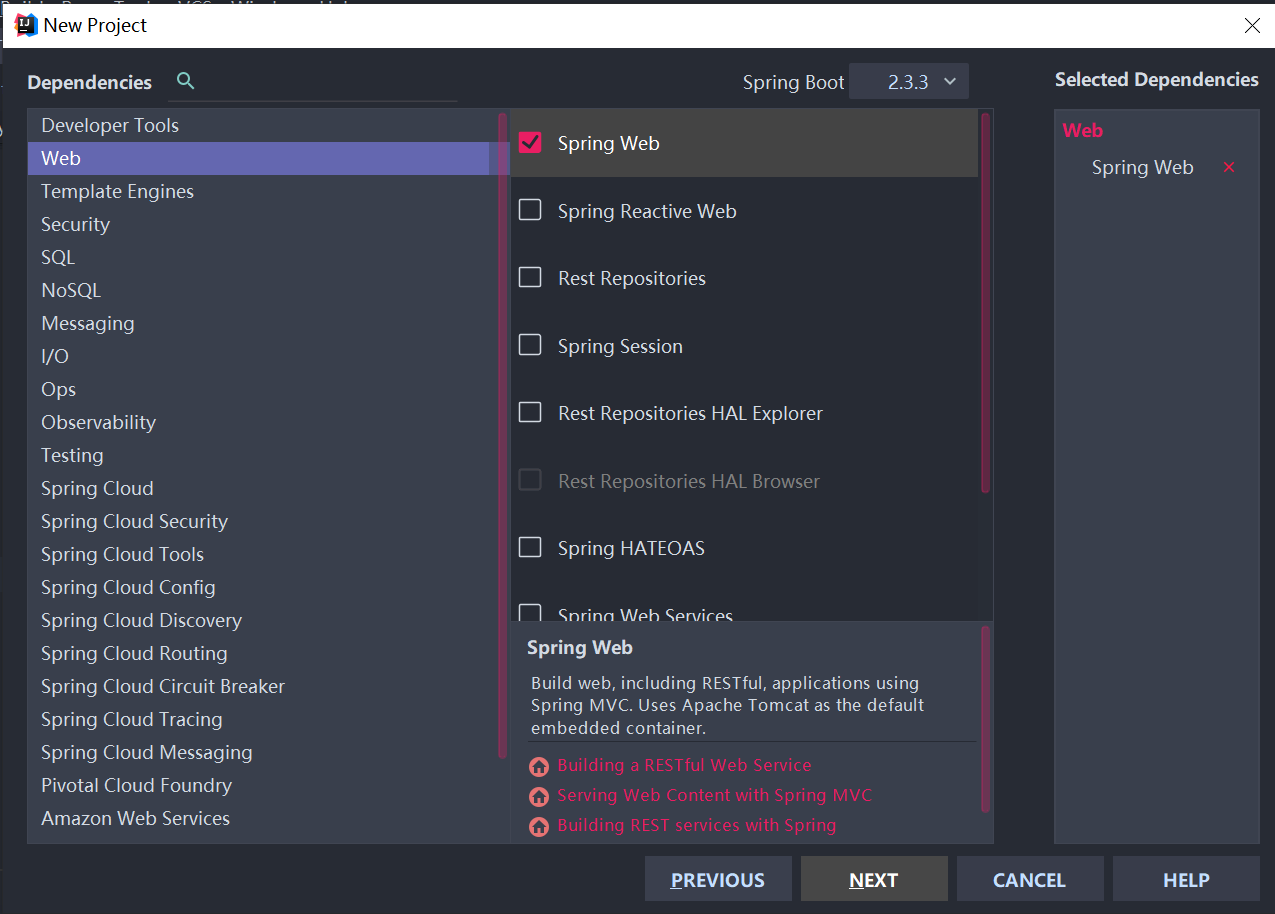The width and height of the screenshot is (1275, 914).
Task: Click the Web group header in Selected Dependencies
Action: click(1083, 130)
